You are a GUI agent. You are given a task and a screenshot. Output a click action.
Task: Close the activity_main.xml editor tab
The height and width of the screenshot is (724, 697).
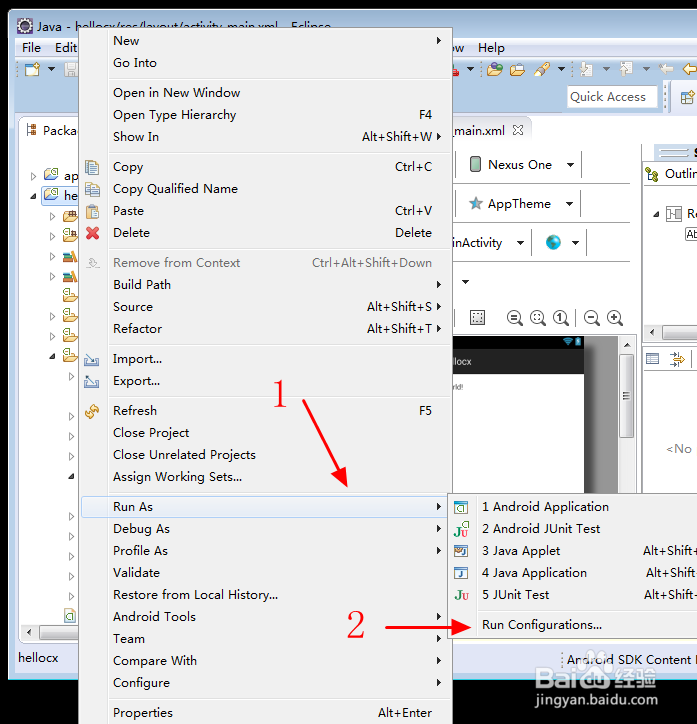click(x=518, y=130)
